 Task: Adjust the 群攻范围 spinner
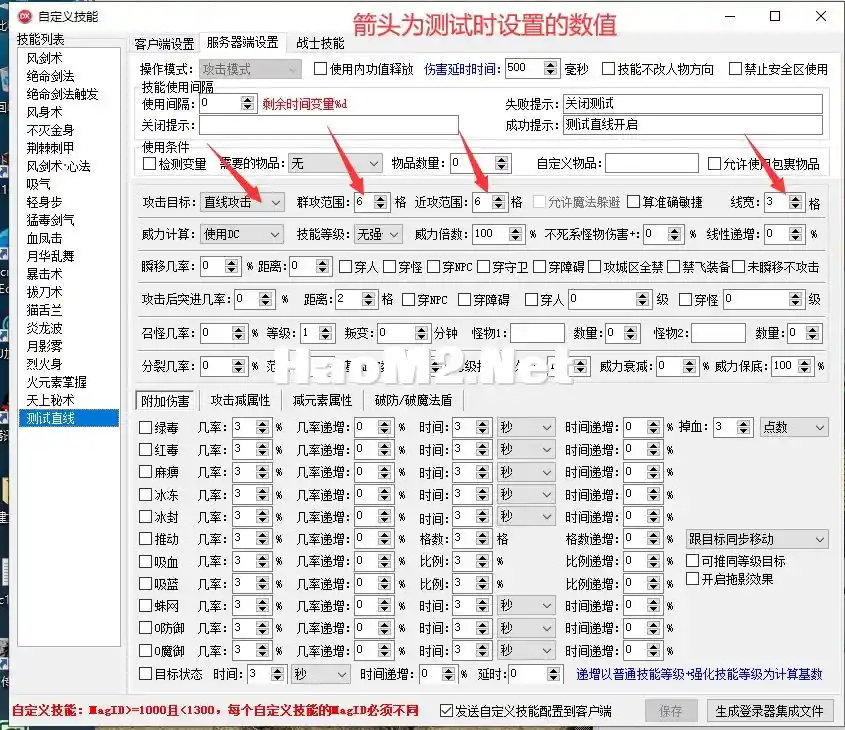[x=380, y=203]
